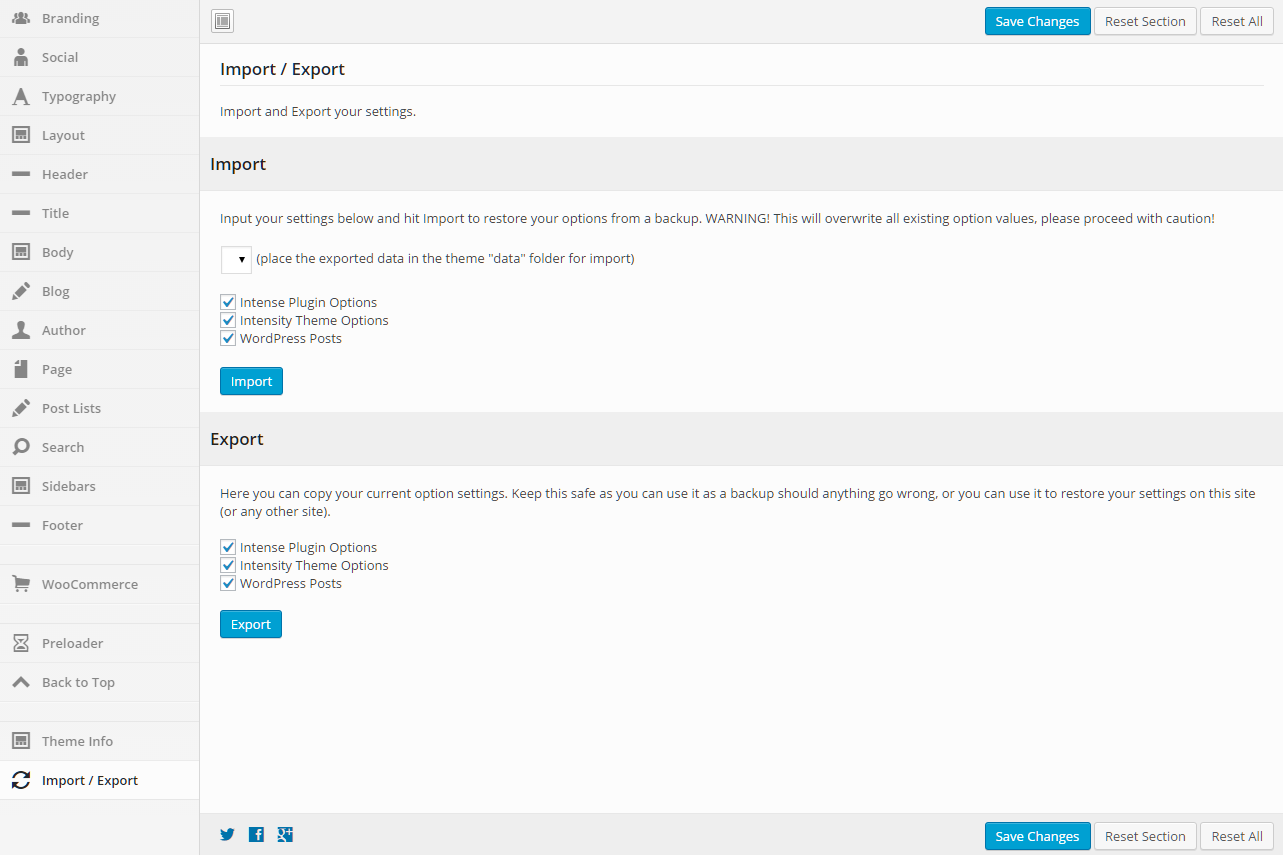Click the blue Import button
This screenshot has width=1283, height=855.
tap(251, 381)
